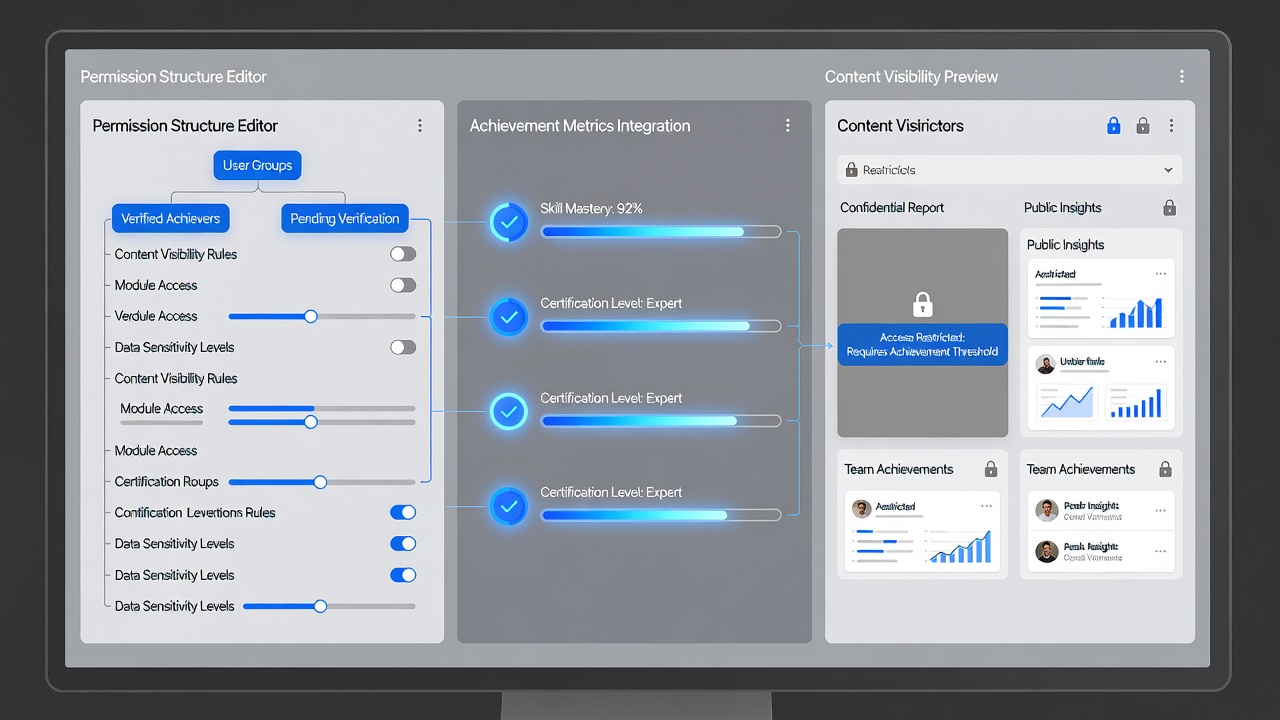1280x720 pixels.
Task: Click the "Content Visibility Preview" header text
Action: tap(911, 77)
